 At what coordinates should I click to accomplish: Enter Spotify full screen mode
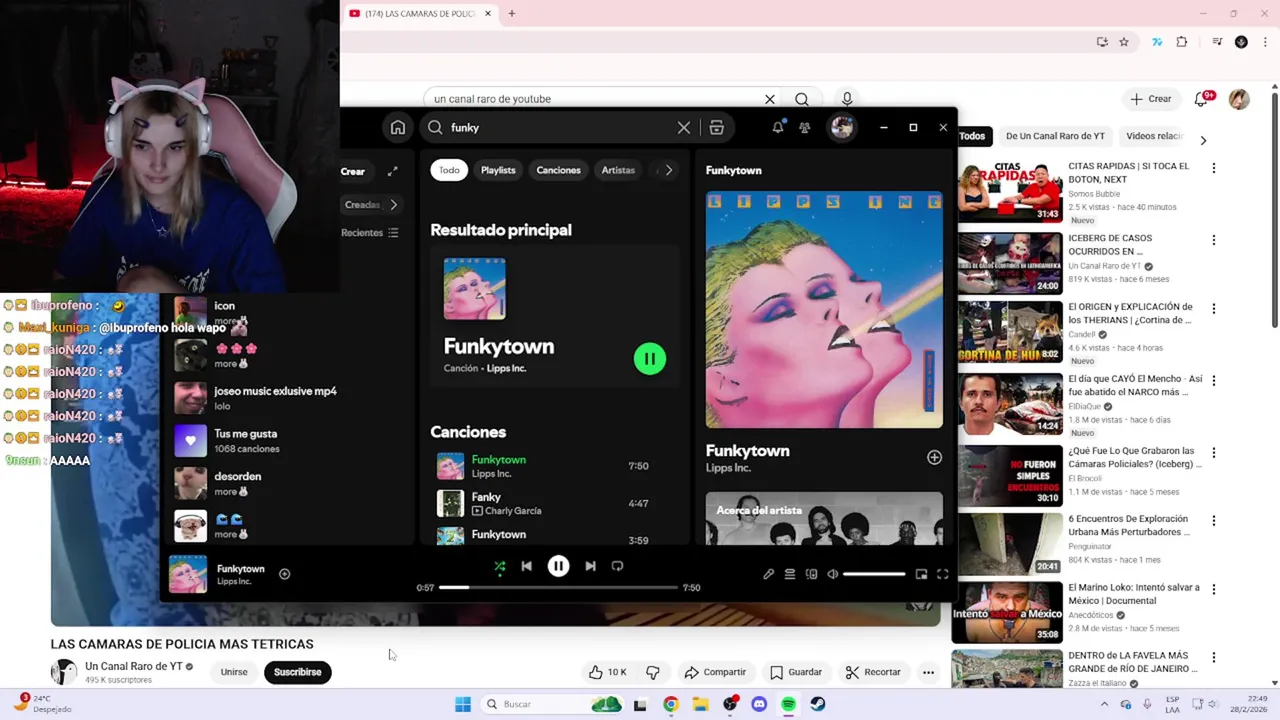(x=942, y=574)
